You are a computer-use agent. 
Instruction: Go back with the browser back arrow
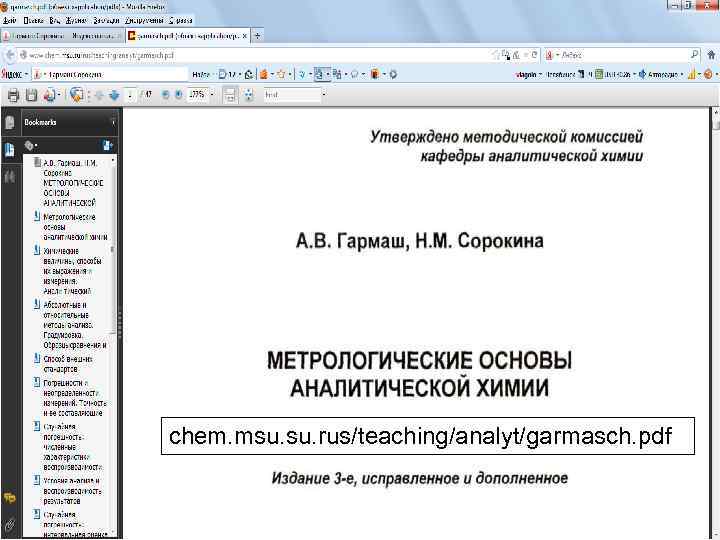click(10, 55)
